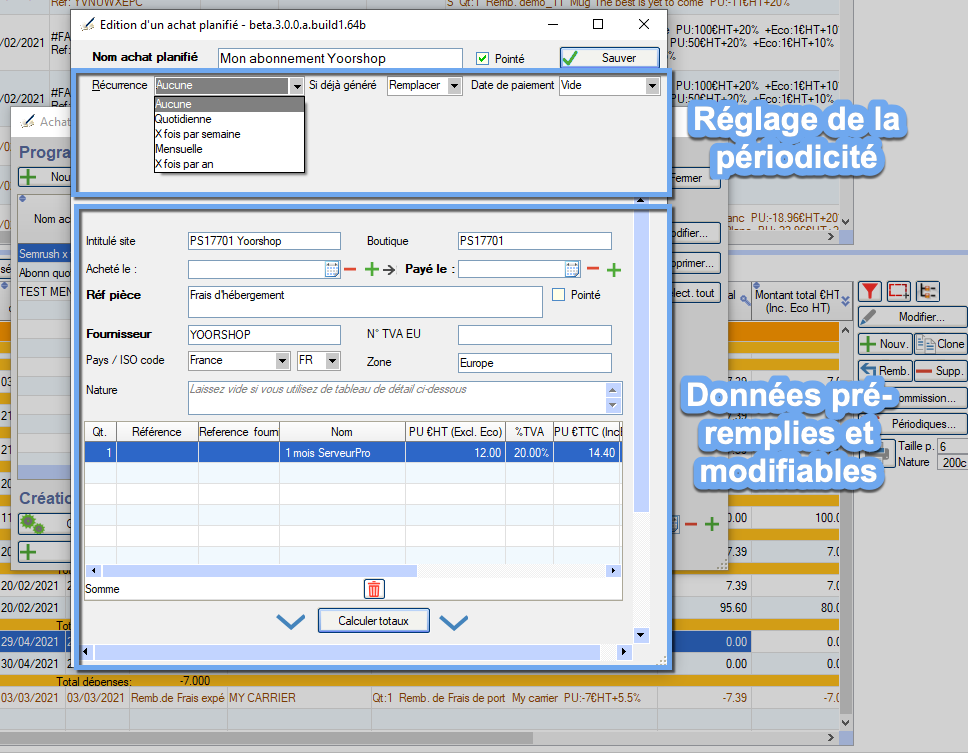968x753 pixels.
Task: Select Aucune in recurrence list
Action: click(x=229, y=104)
